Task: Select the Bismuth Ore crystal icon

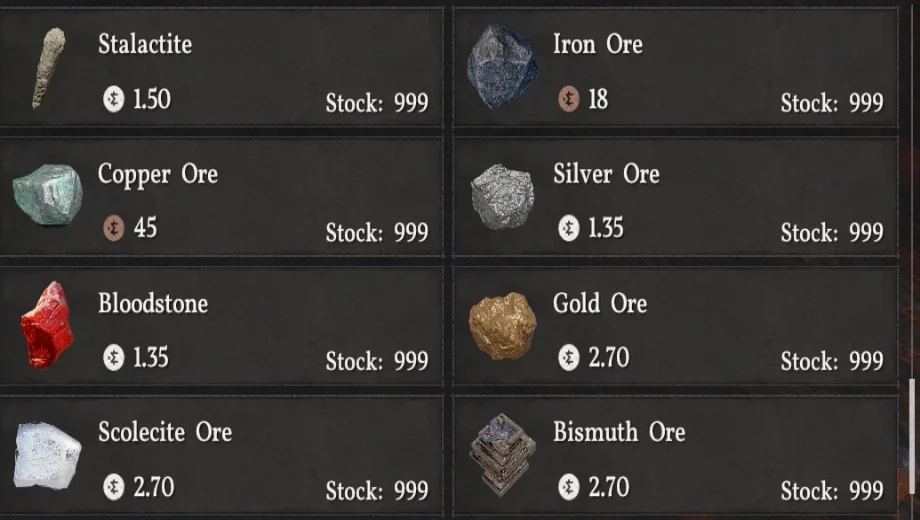Action: pyautogui.click(x=502, y=455)
